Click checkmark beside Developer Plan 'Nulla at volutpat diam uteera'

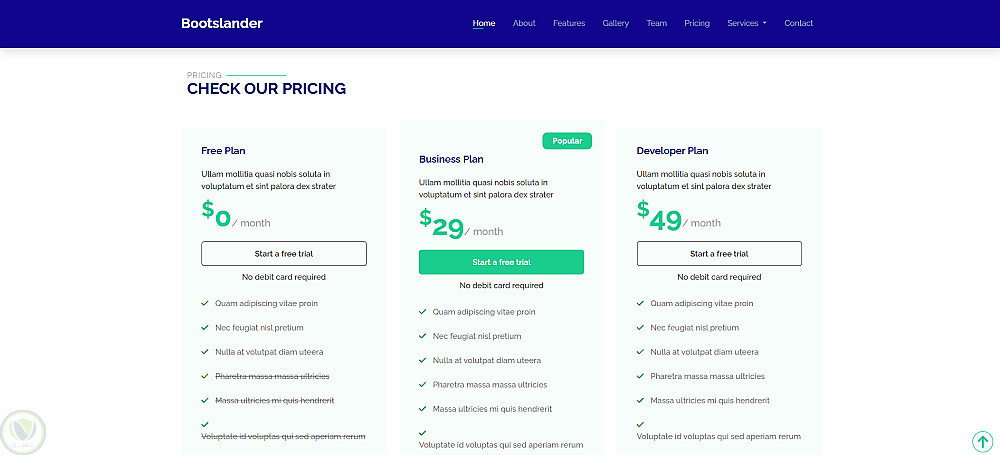click(640, 352)
